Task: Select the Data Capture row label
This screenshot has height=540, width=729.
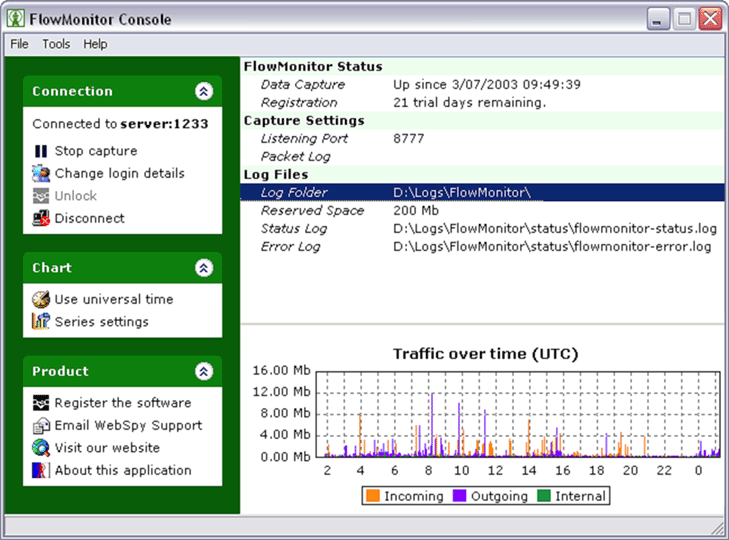Action: 303,85
